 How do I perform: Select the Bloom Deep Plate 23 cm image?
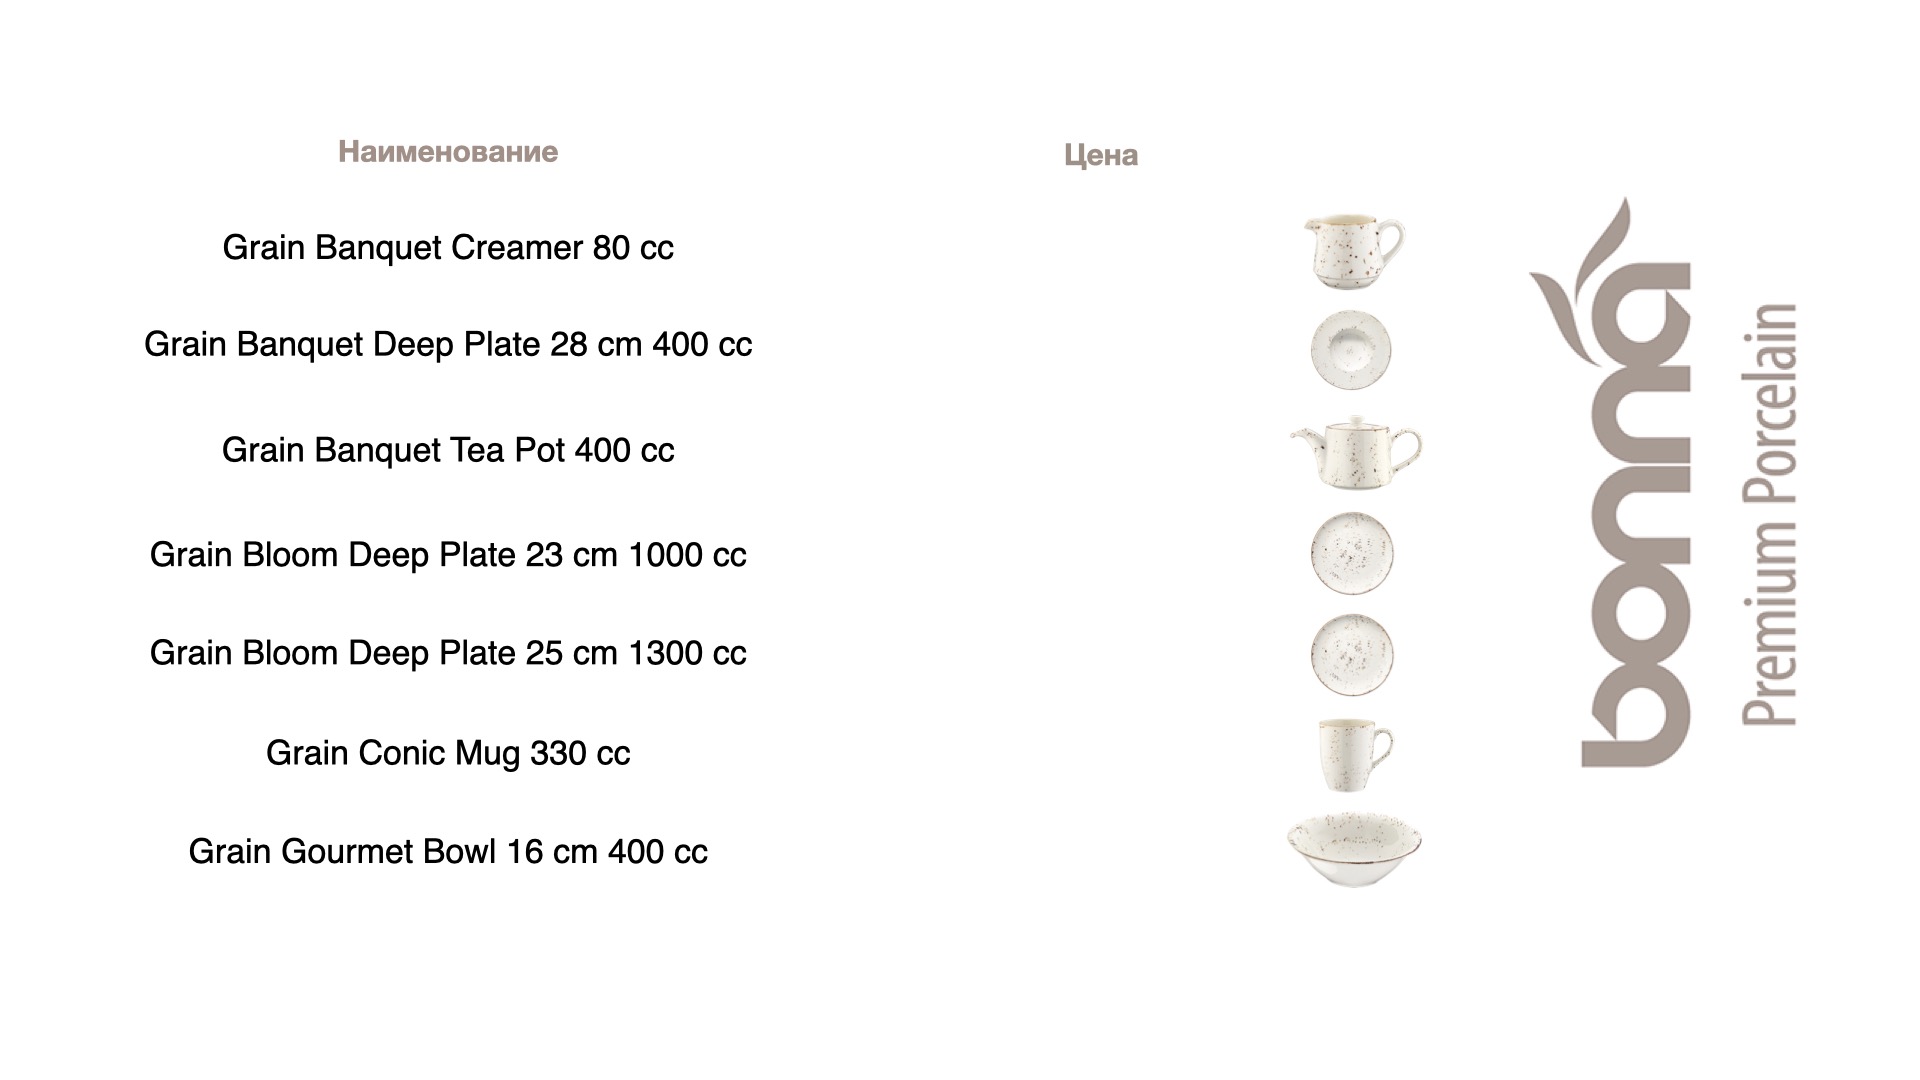click(1352, 553)
